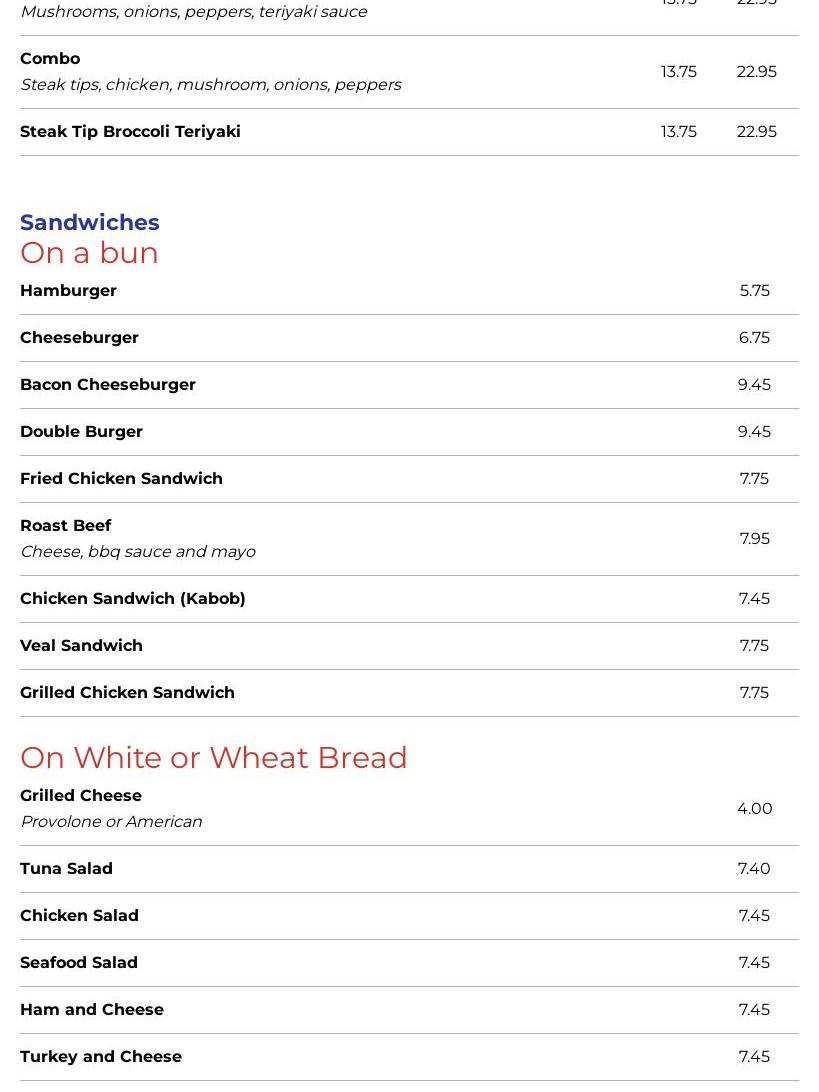
Task: Click the On a bun subheading
Action: [x=89, y=253]
